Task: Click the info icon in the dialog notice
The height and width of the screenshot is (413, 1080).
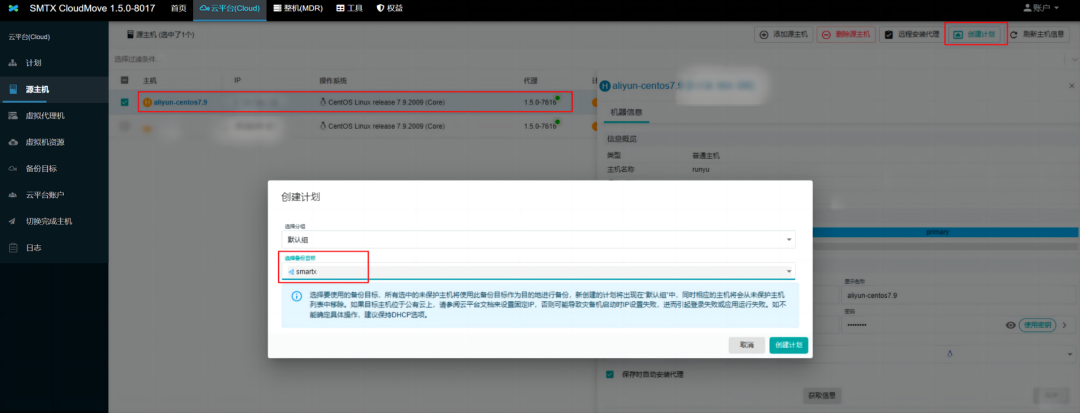Action: (x=297, y=297)
